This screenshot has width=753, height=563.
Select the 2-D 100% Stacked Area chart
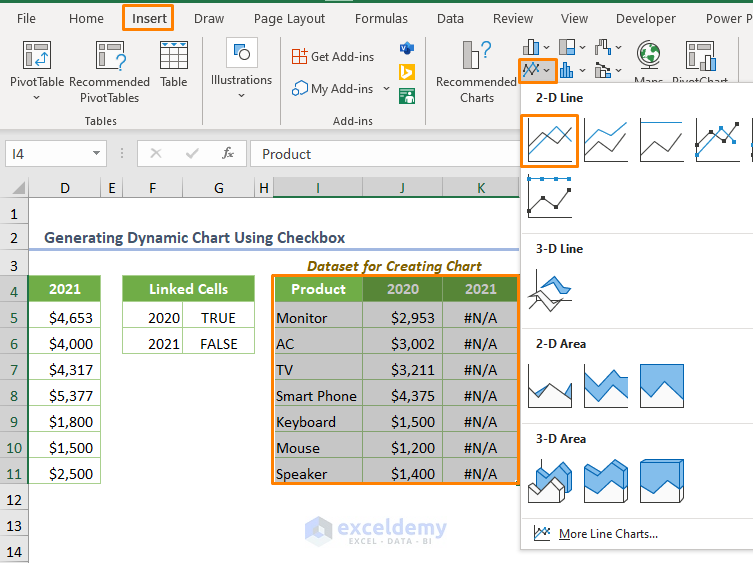point(661,386)
